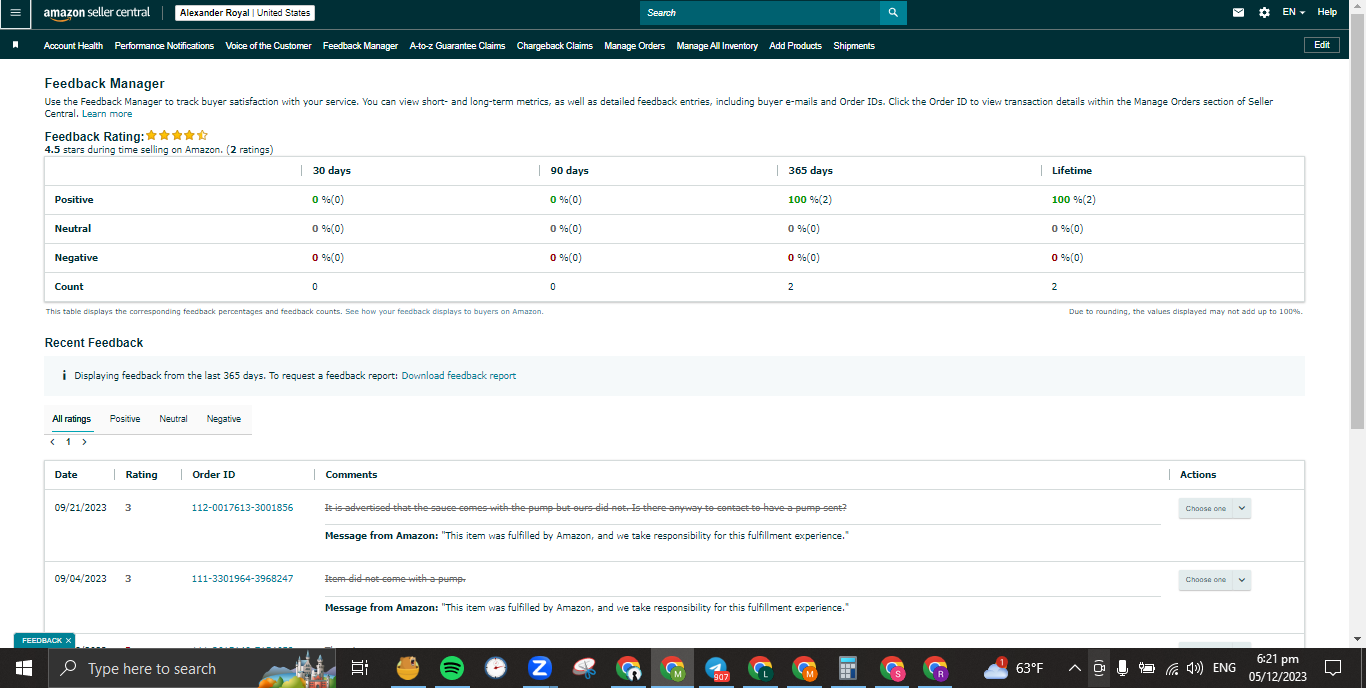Open the volume speaker tray icon
Image resolution: width=1366 pixels, height=688 pixels.
[x=1195, y=668]
